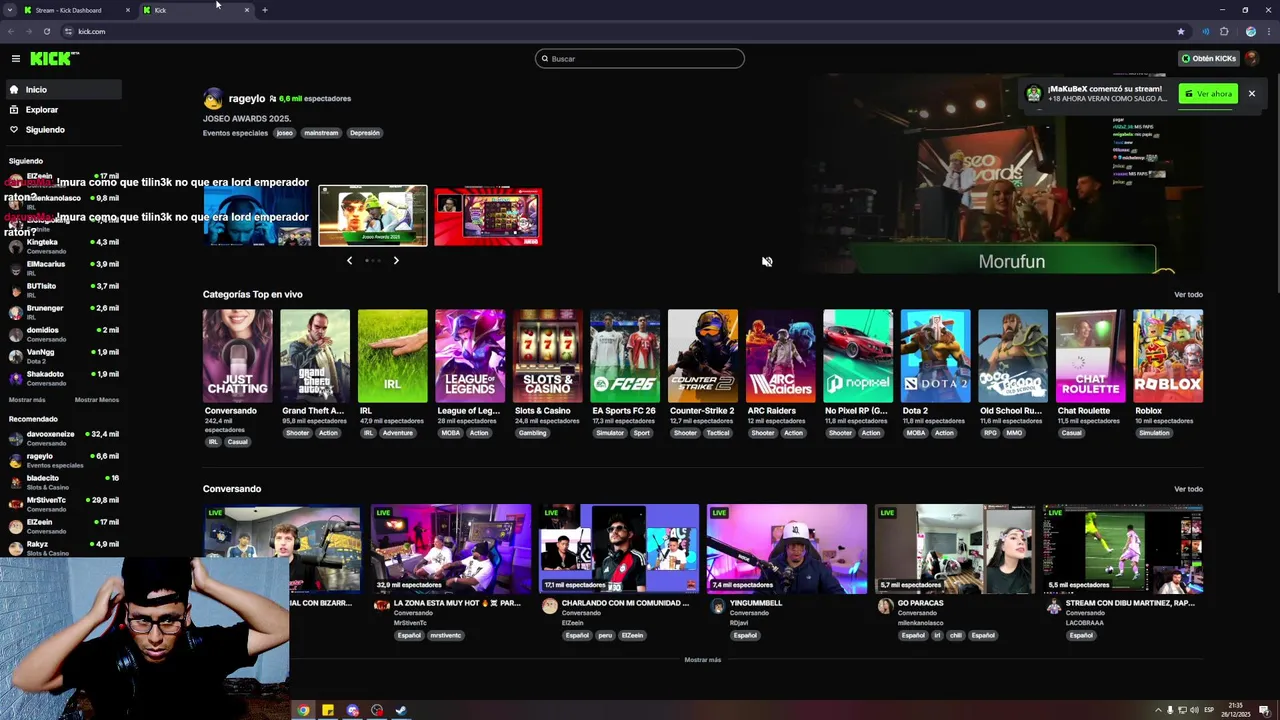Open Google Chrome in taskbar
The image size is (1280, 720).
pos(303,711)
